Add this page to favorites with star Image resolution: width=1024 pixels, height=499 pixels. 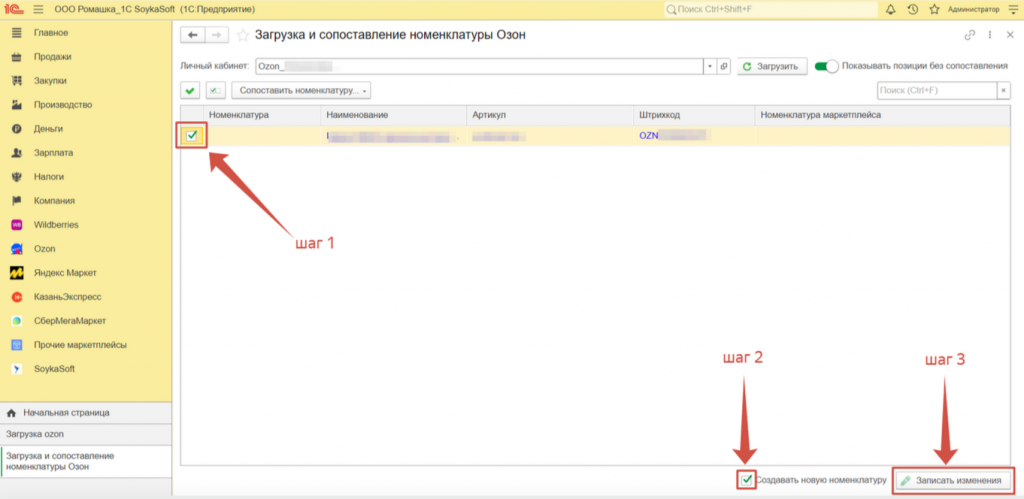click(x=243, y=35)
